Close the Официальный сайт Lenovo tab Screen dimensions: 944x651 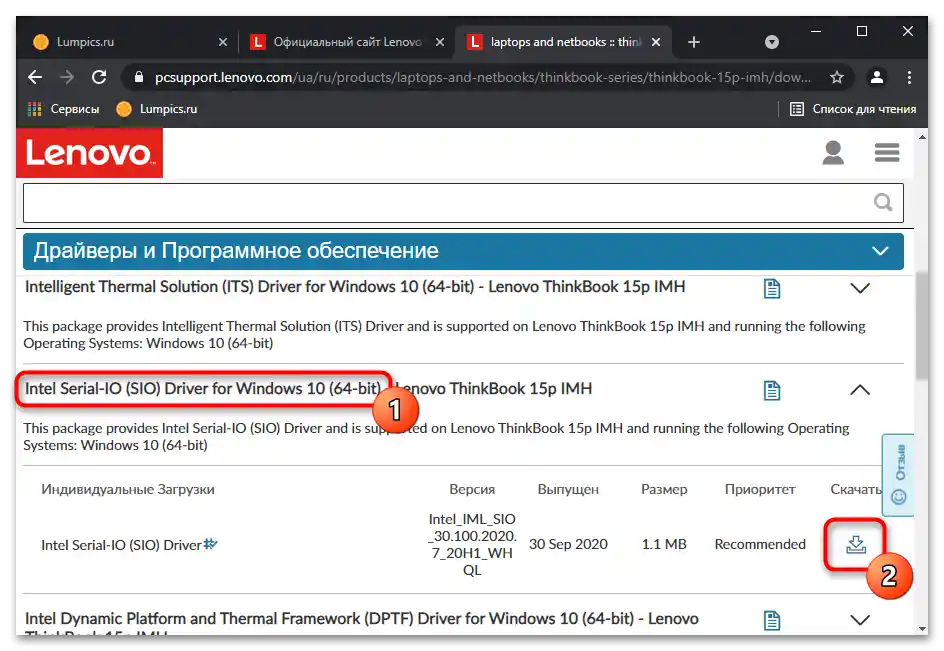440,42
